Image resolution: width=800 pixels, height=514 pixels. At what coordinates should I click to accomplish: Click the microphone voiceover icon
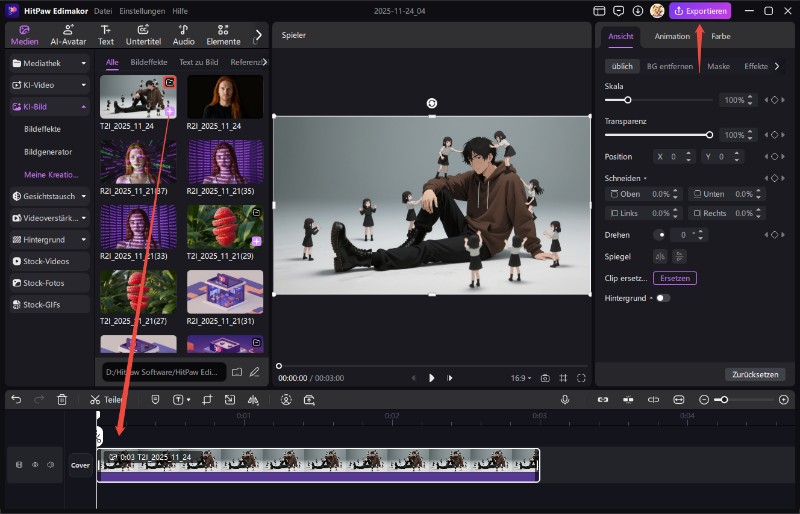[565, 399]
